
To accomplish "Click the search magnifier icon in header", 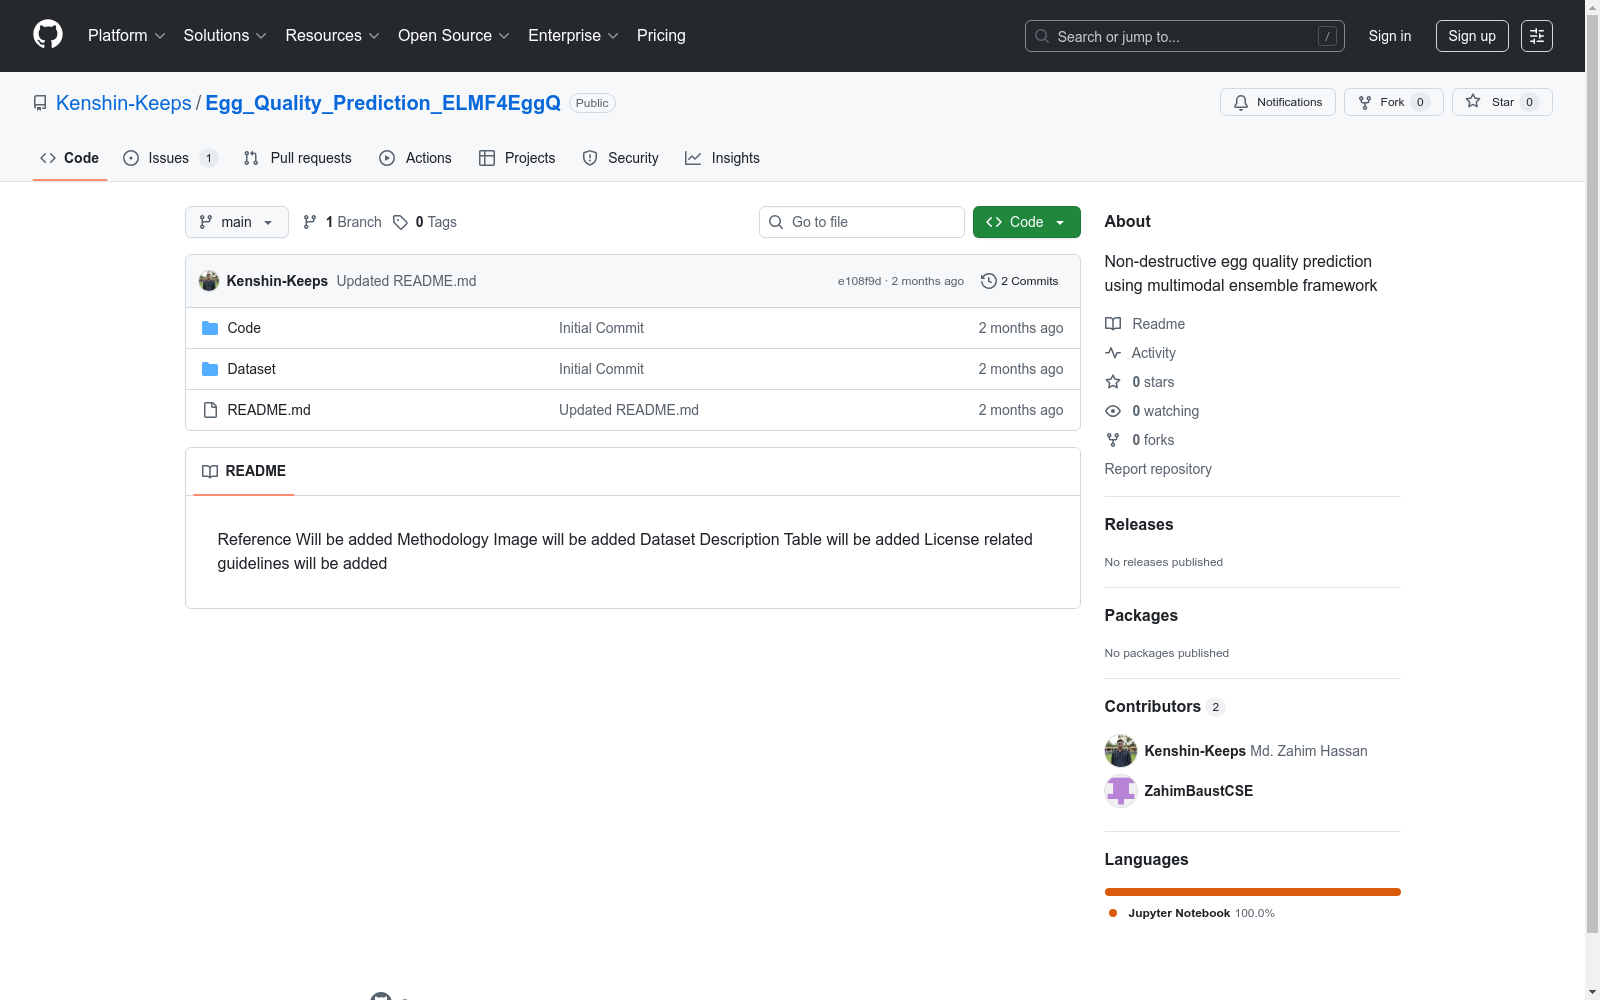I will pyautogui.click(x=1042, y=36).
